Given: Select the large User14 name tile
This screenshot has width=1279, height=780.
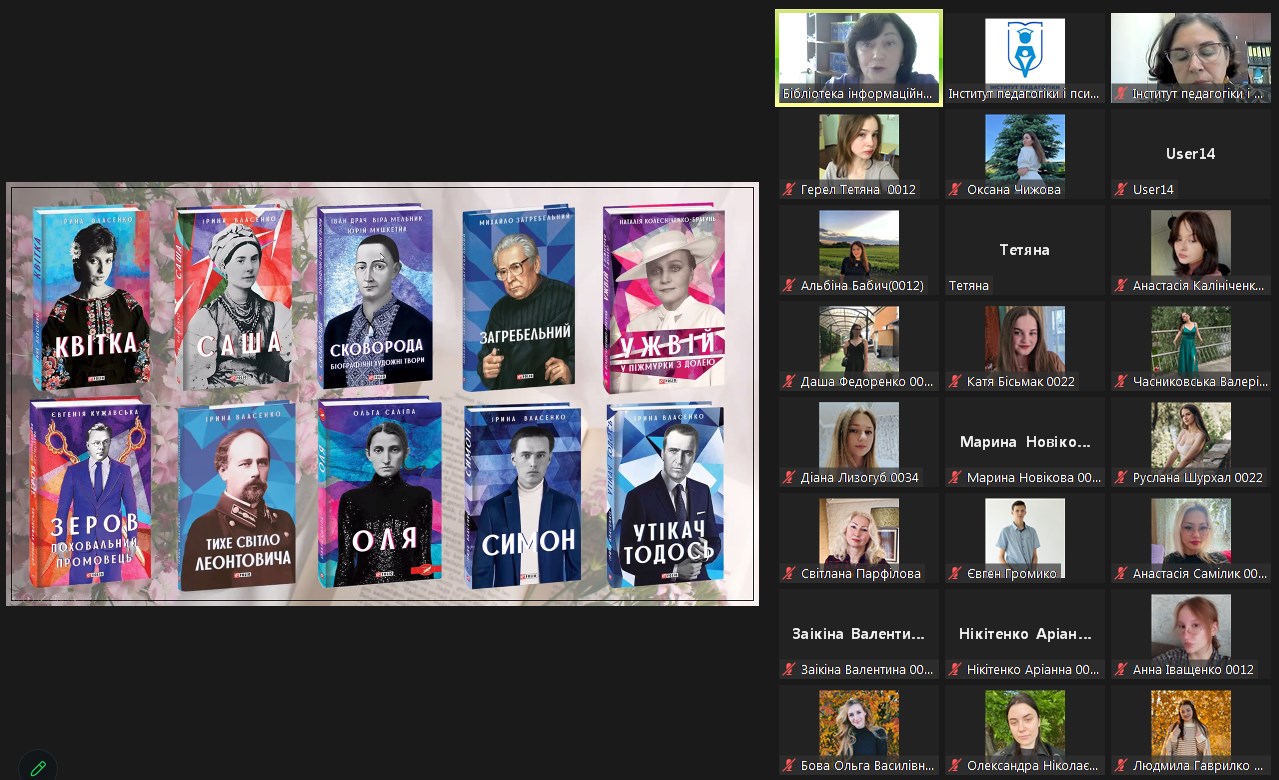Looking at the screenshot, I should tap(1191, 154).
